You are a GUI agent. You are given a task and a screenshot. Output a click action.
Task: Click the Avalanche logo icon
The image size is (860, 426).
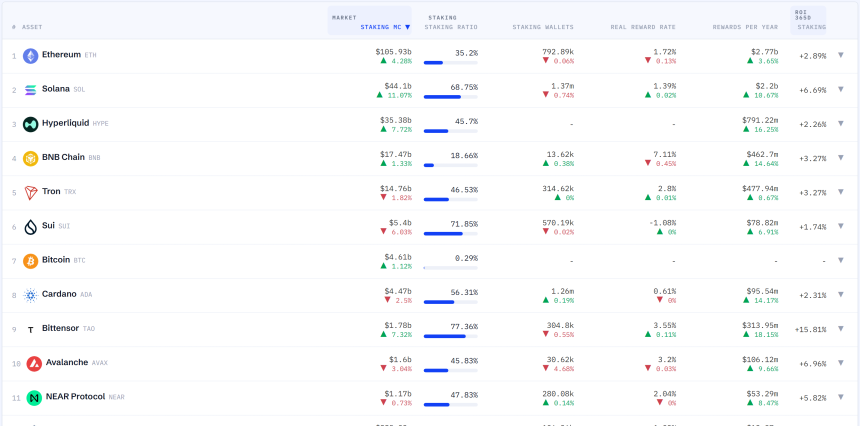34,363
